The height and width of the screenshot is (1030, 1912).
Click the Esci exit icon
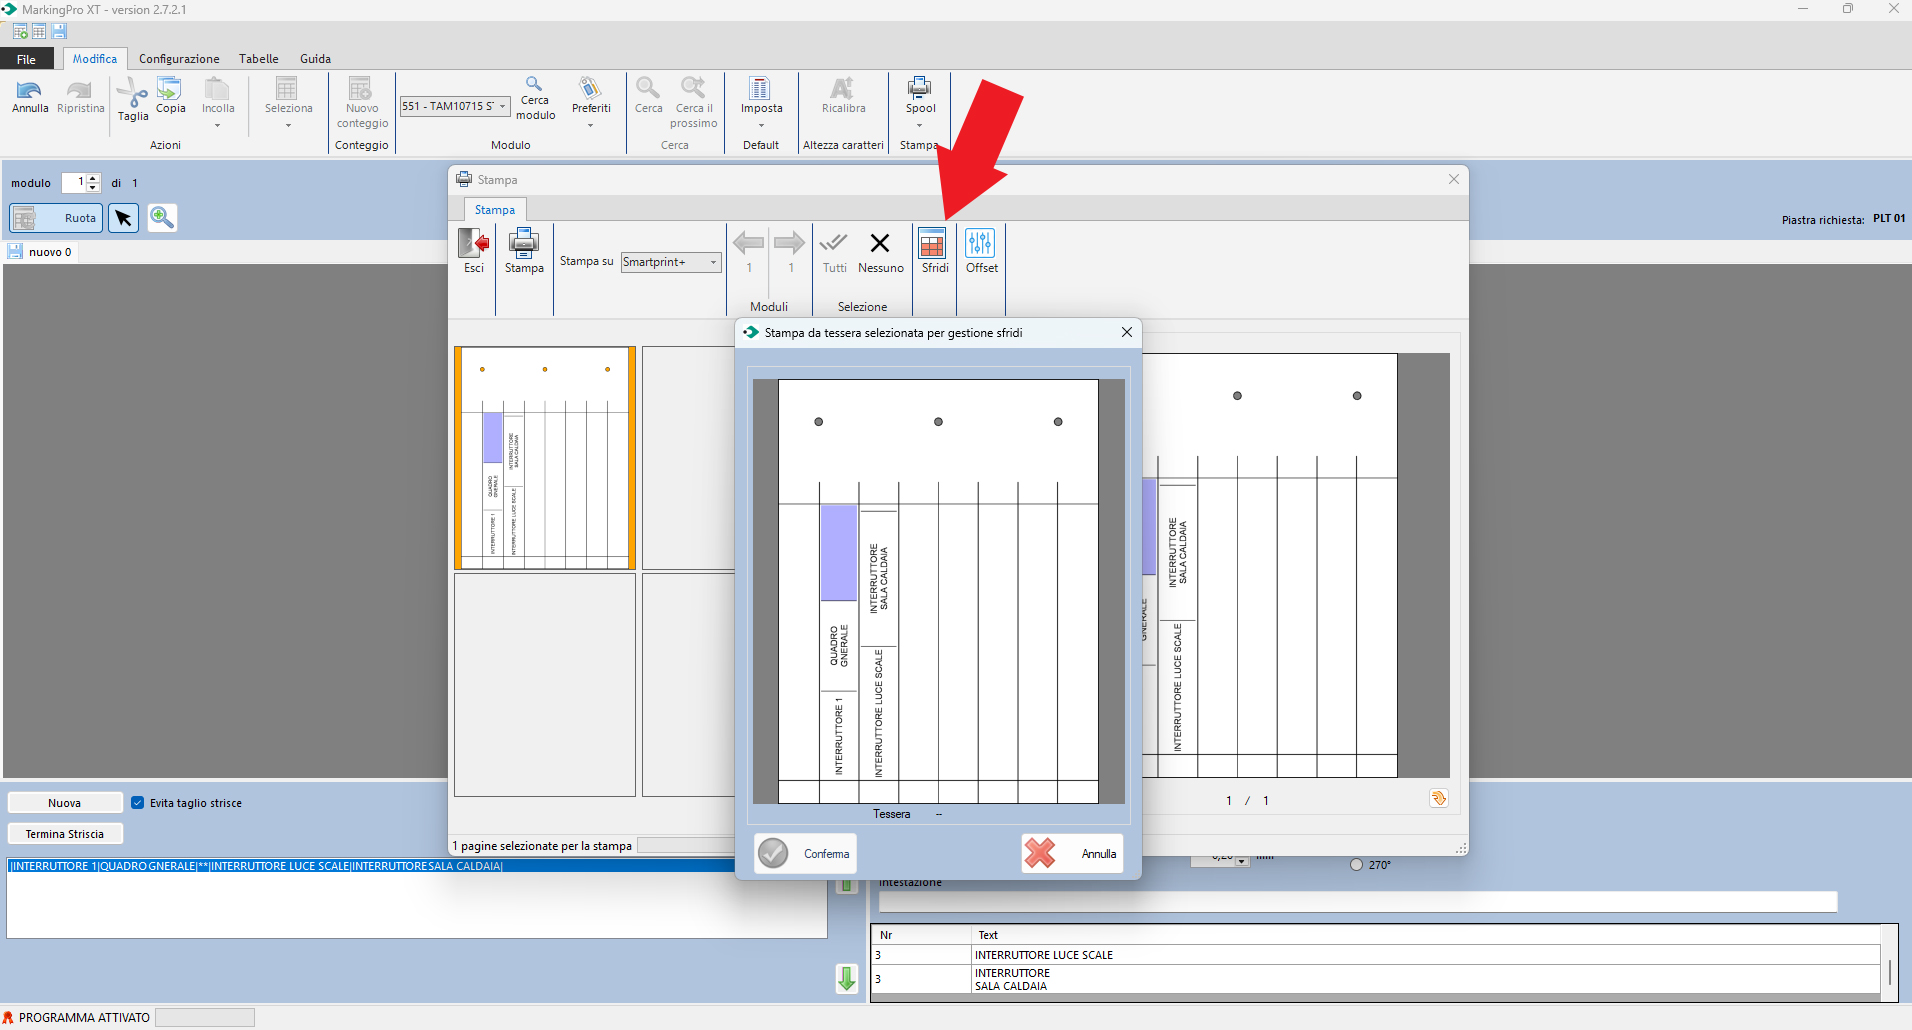(473, 245)
